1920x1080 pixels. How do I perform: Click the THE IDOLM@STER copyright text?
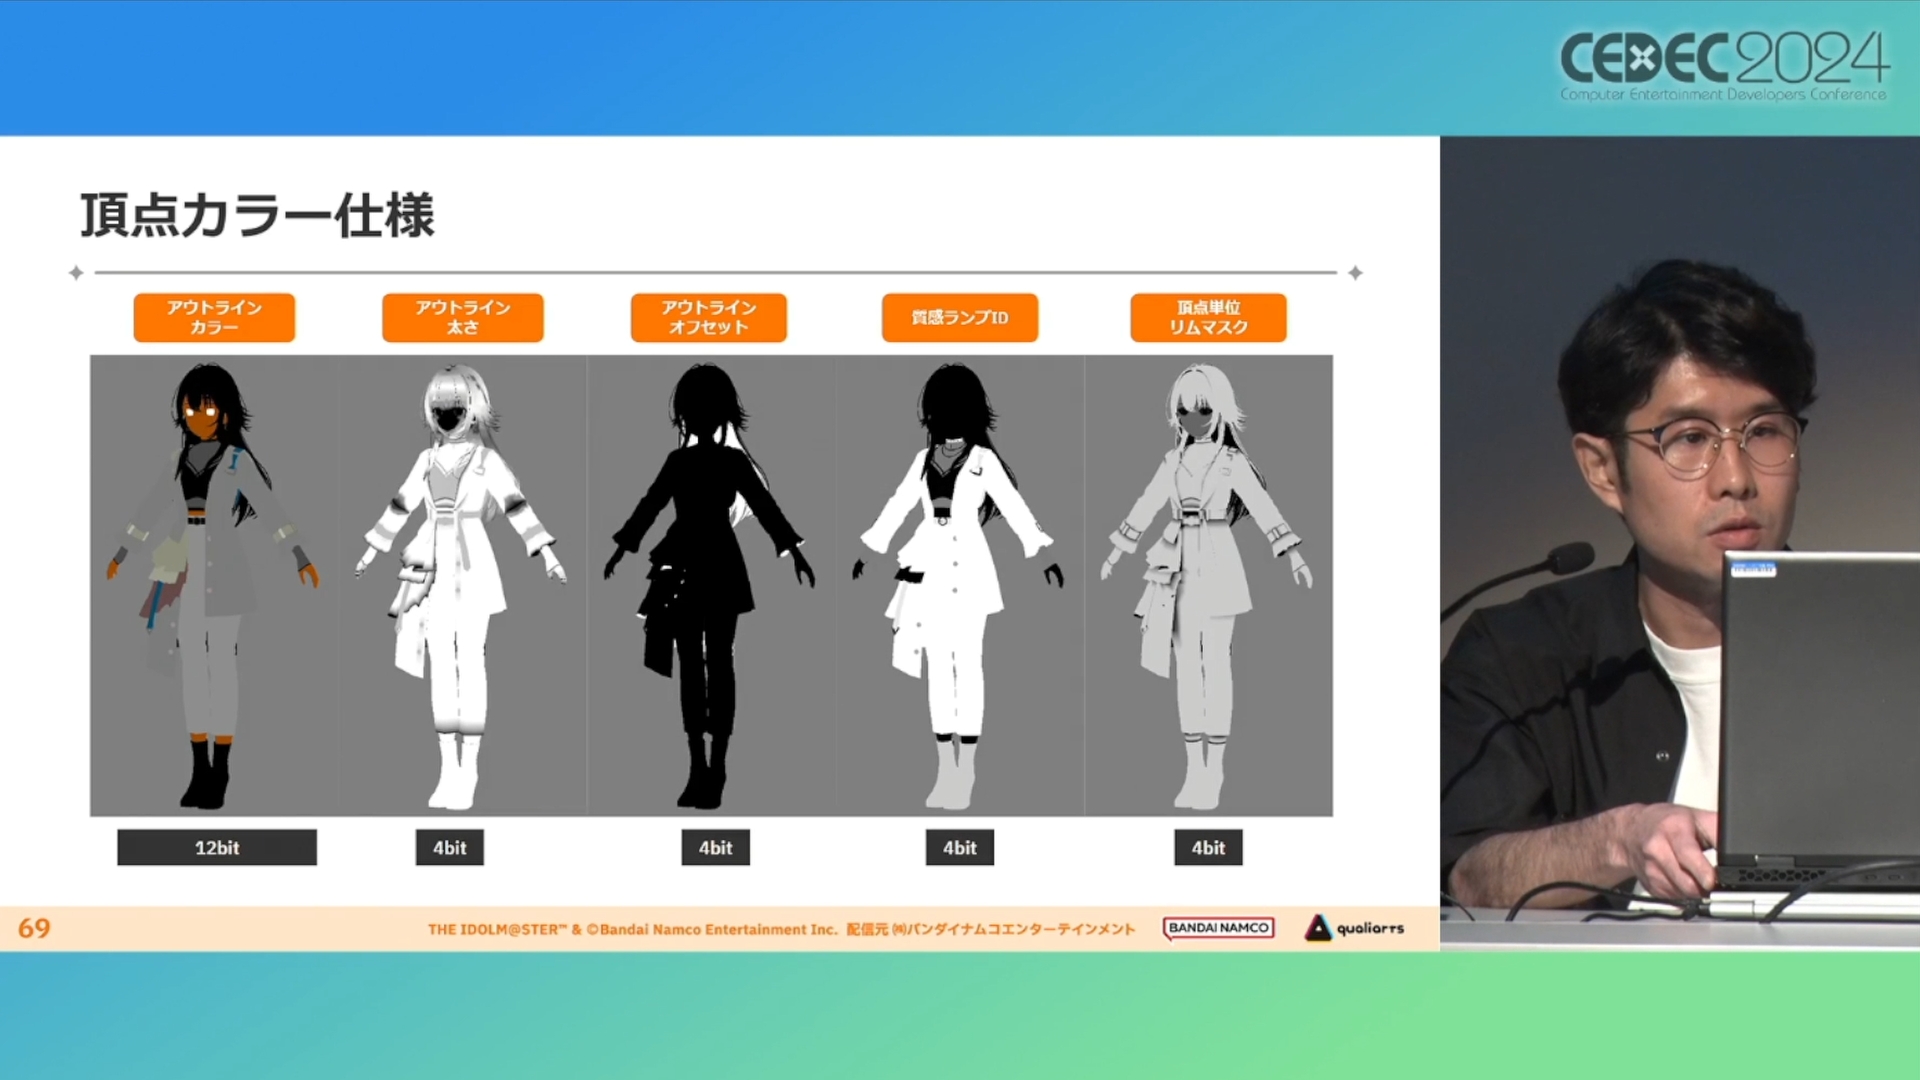click(781, 929)
